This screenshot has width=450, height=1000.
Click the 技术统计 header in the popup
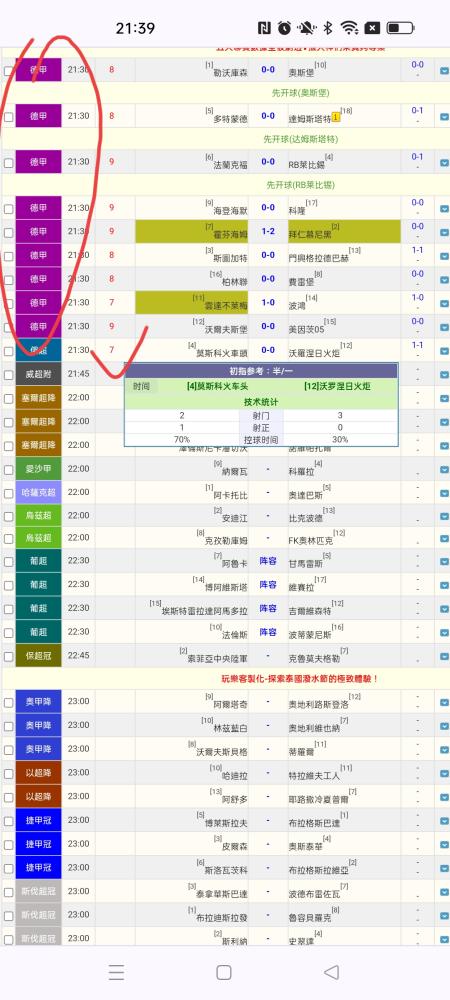click(x=261, y=402)
